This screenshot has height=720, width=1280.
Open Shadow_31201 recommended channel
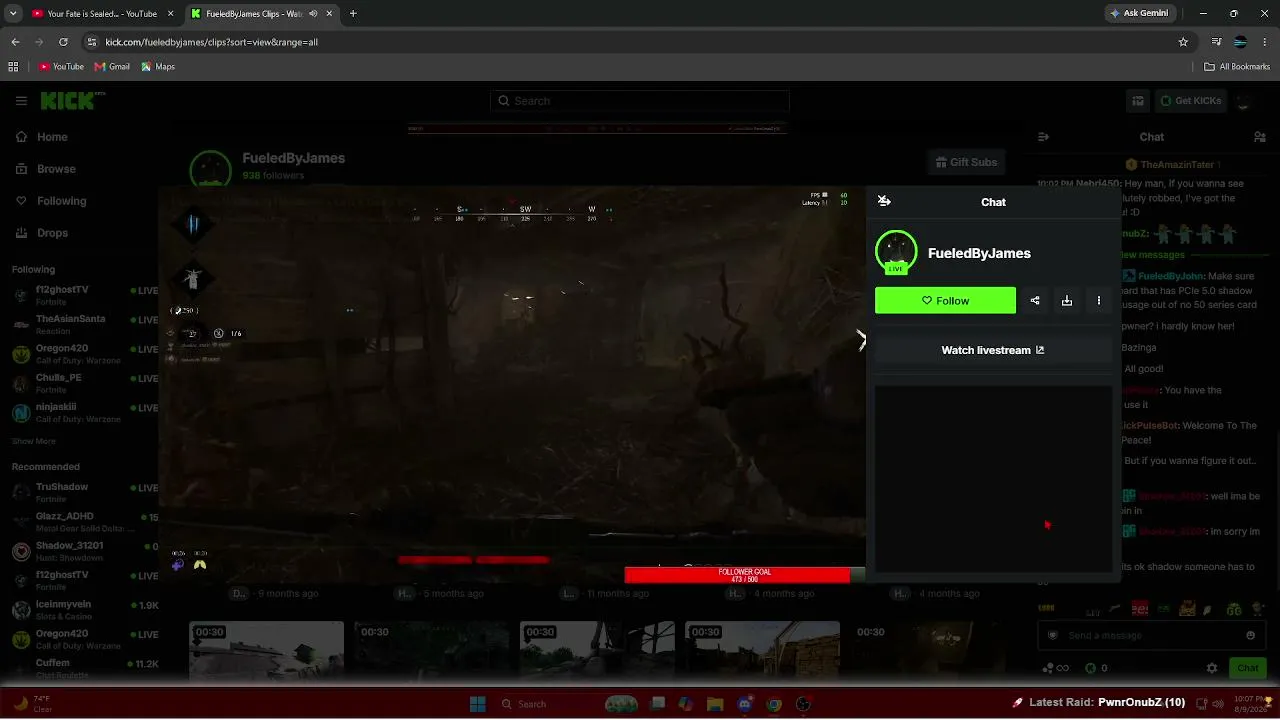(84, 551)
